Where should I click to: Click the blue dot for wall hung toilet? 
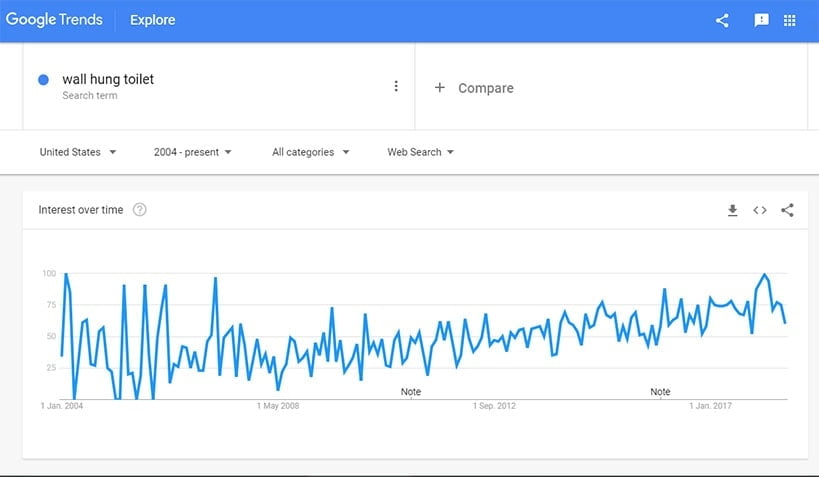click(x=44, y=80)
